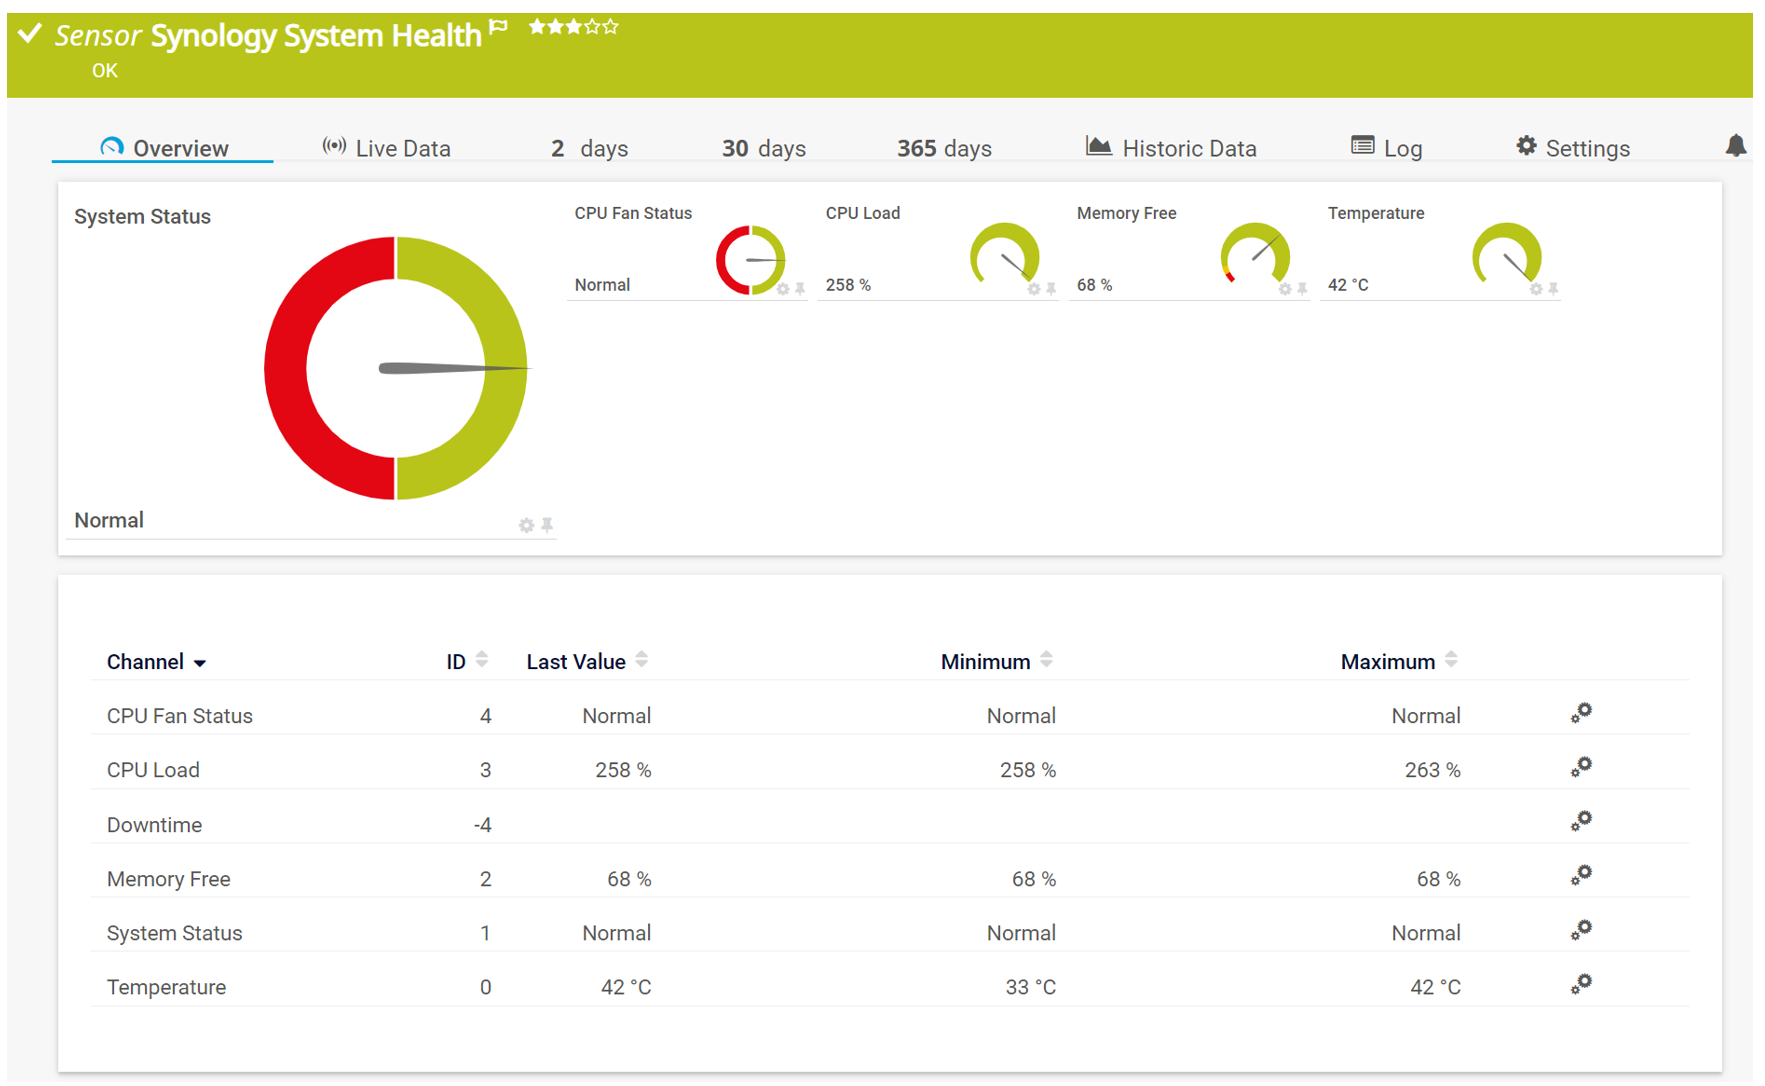Open channel settings gear for Downtime row
The width and height of the screenshot is (1765, 1086).
1580,820
